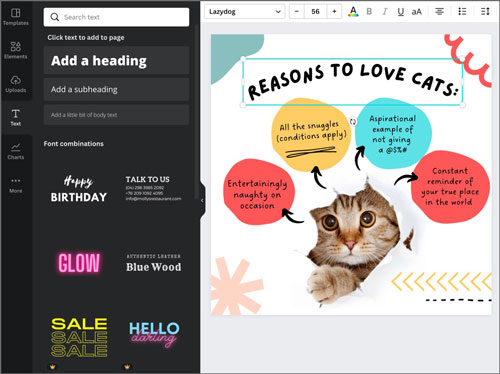Image resolution: width=500 pixels, height=374 pixels.
Task: Open the Uploads panel icon
Action: (16, 84)
